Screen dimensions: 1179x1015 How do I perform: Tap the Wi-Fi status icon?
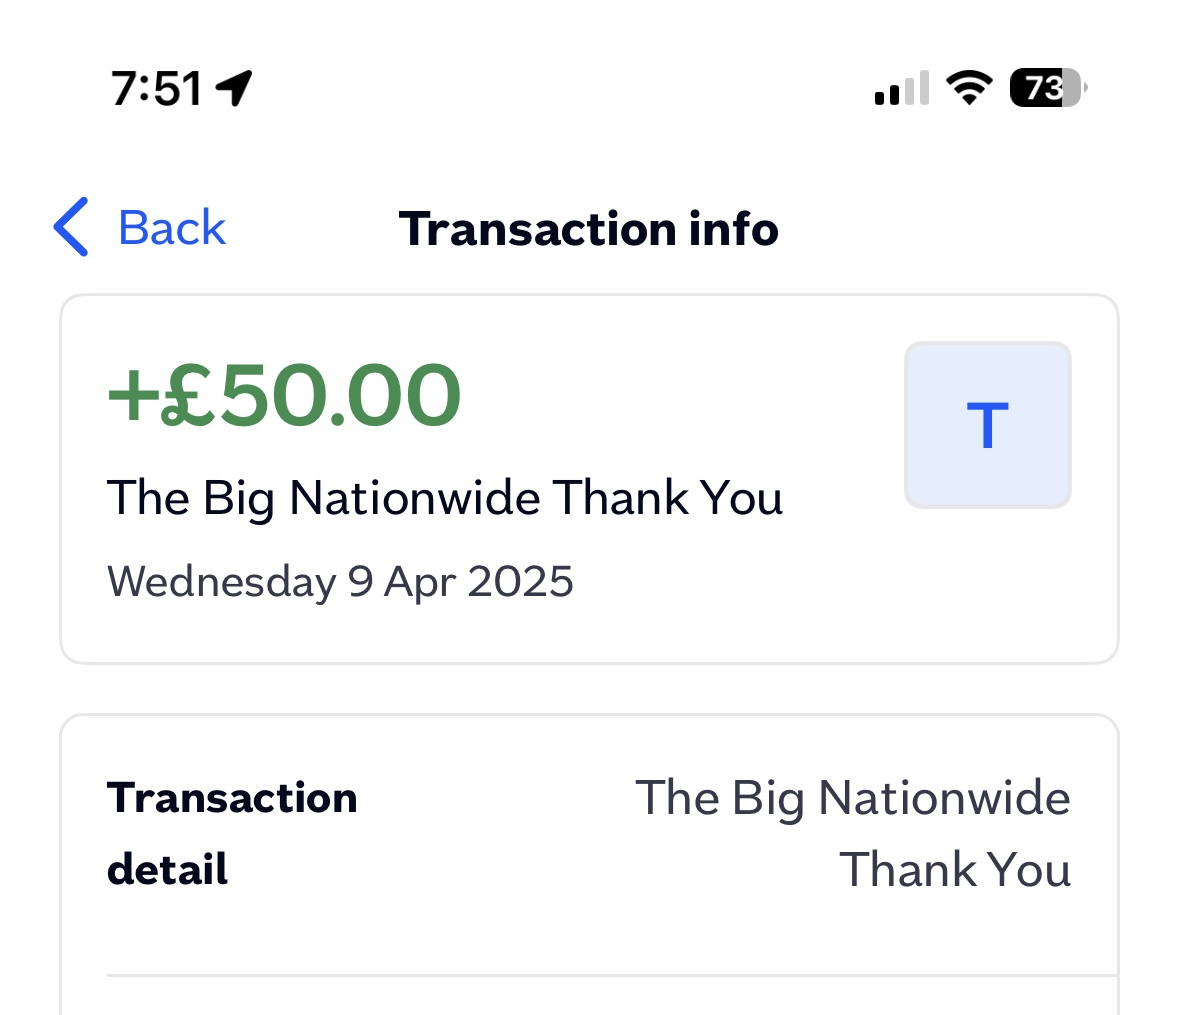[969, 87]
